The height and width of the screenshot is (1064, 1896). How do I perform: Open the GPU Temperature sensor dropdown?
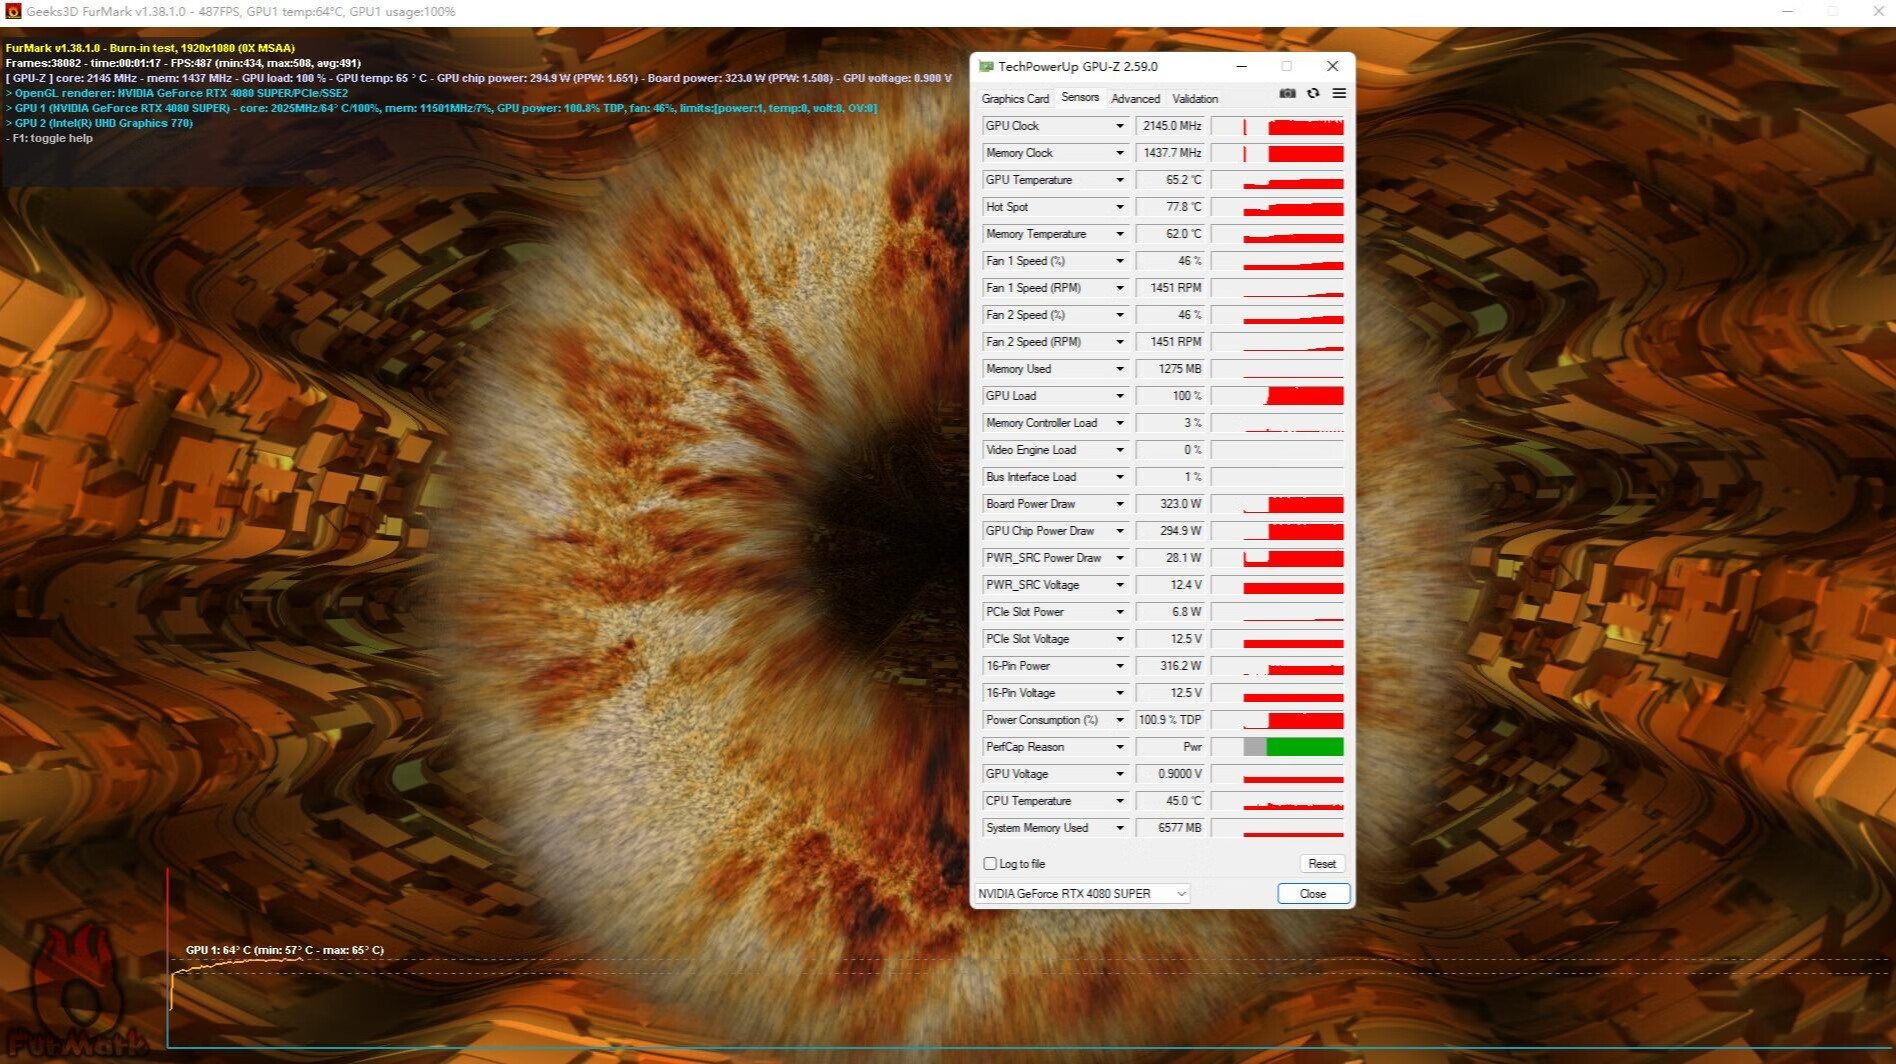1120,180
